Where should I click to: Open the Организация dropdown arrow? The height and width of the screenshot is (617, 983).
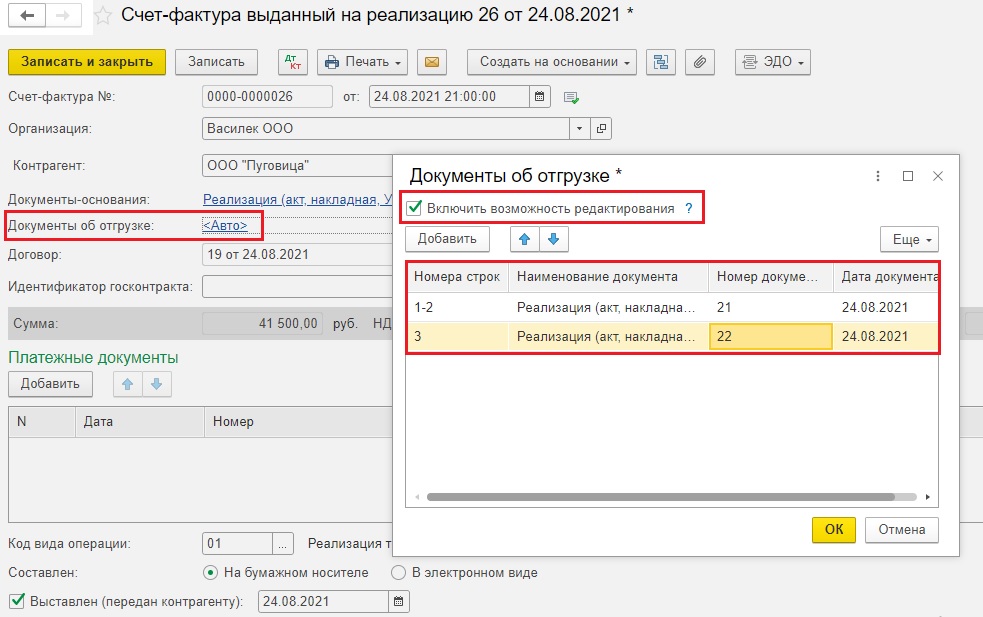(579, 129)
